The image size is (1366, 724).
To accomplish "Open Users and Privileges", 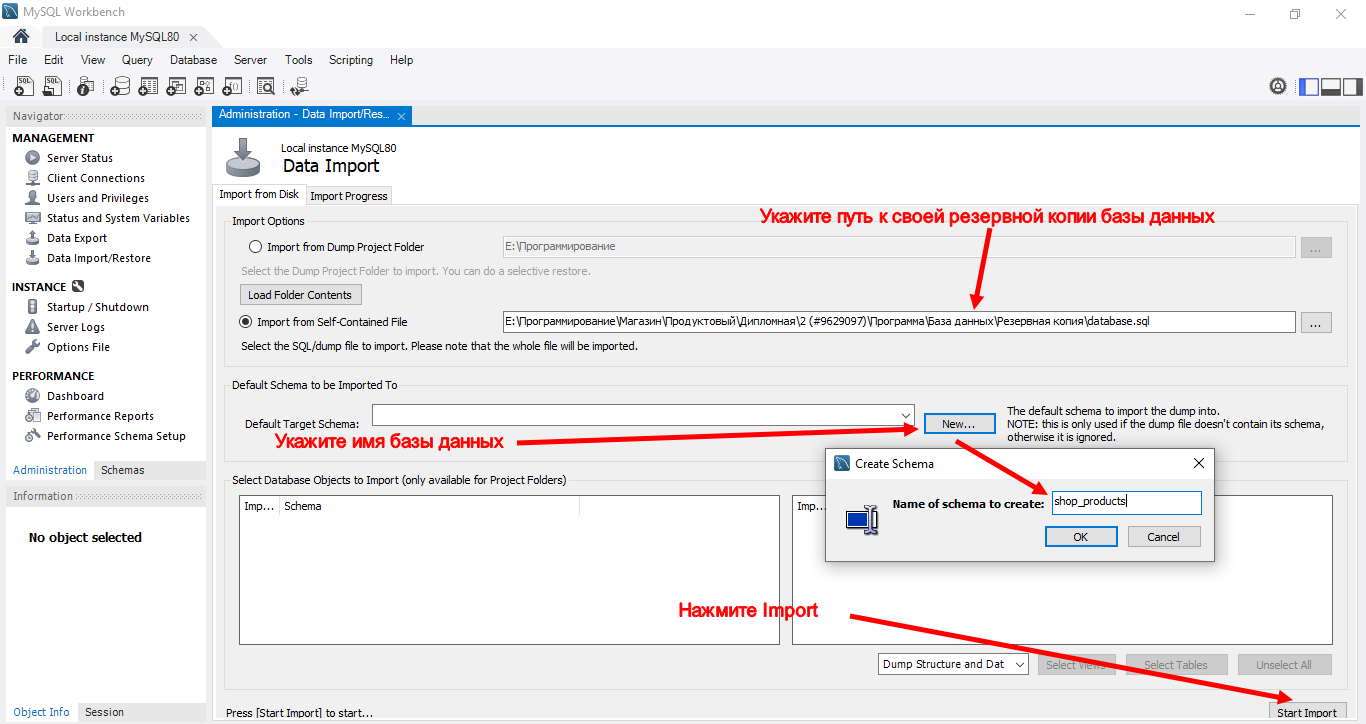I will 98,198.
